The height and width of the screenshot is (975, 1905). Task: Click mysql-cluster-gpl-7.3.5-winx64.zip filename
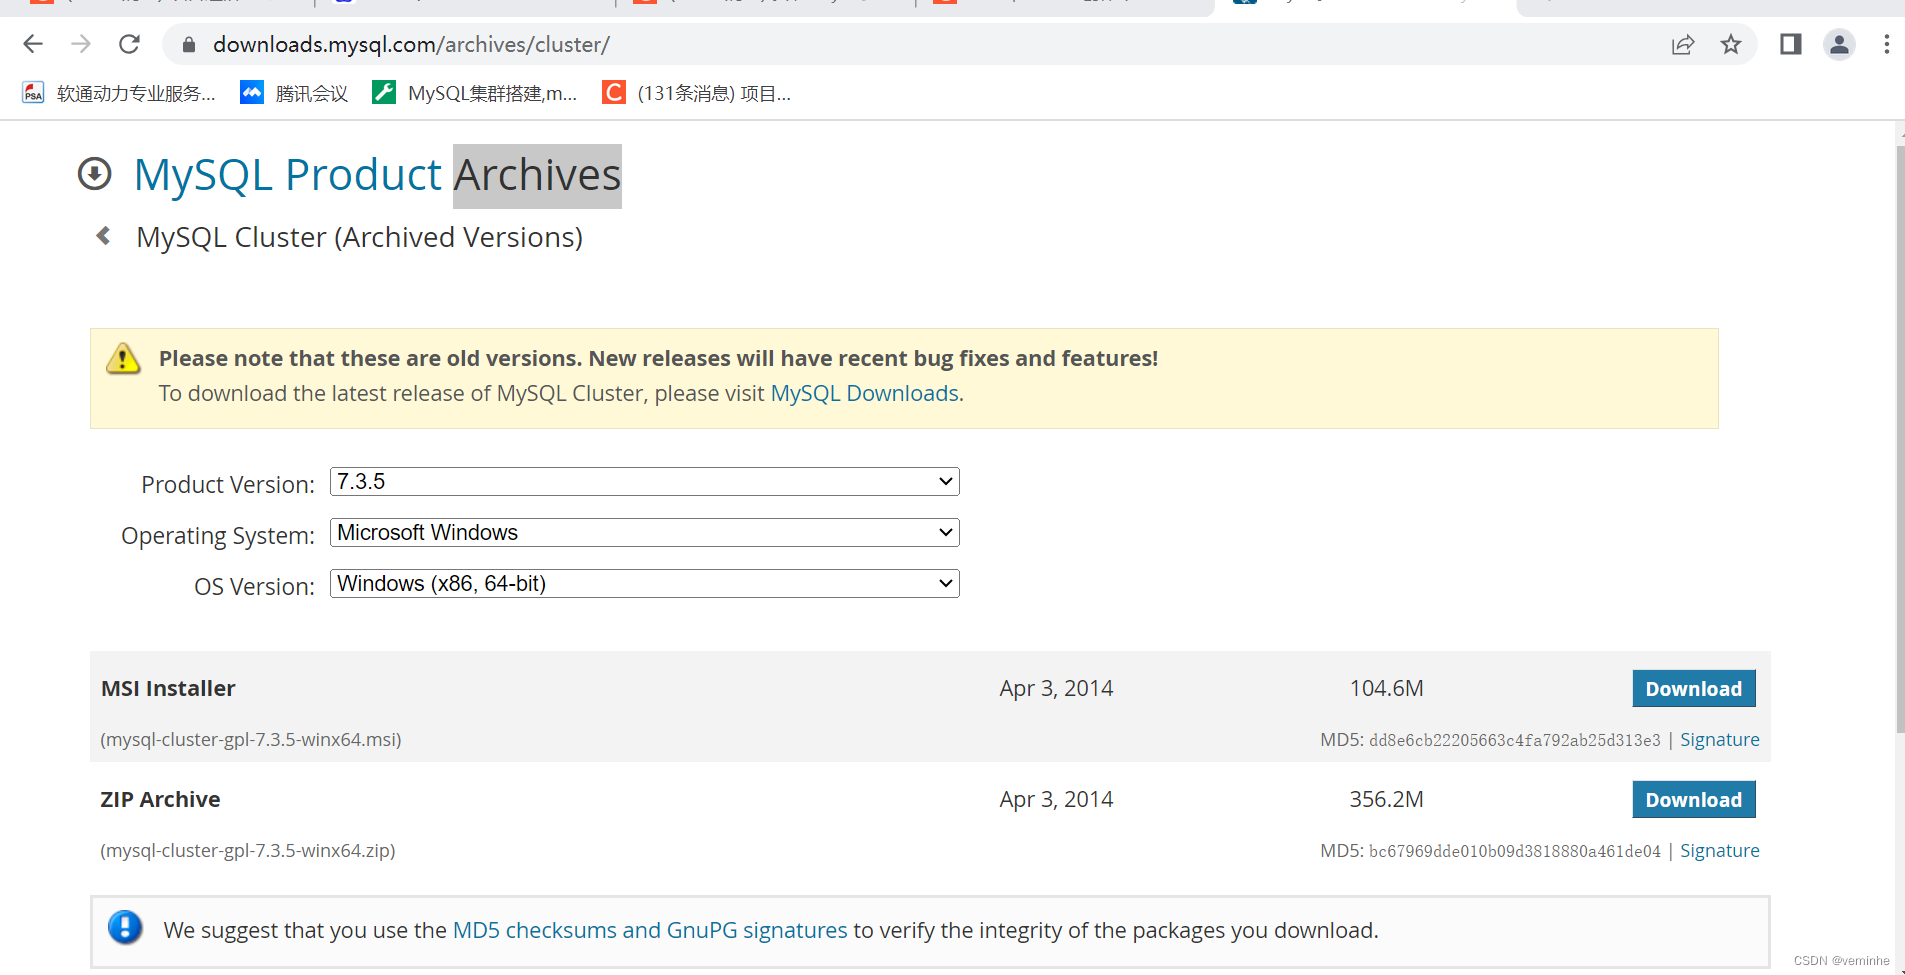[x=248, y=851]
